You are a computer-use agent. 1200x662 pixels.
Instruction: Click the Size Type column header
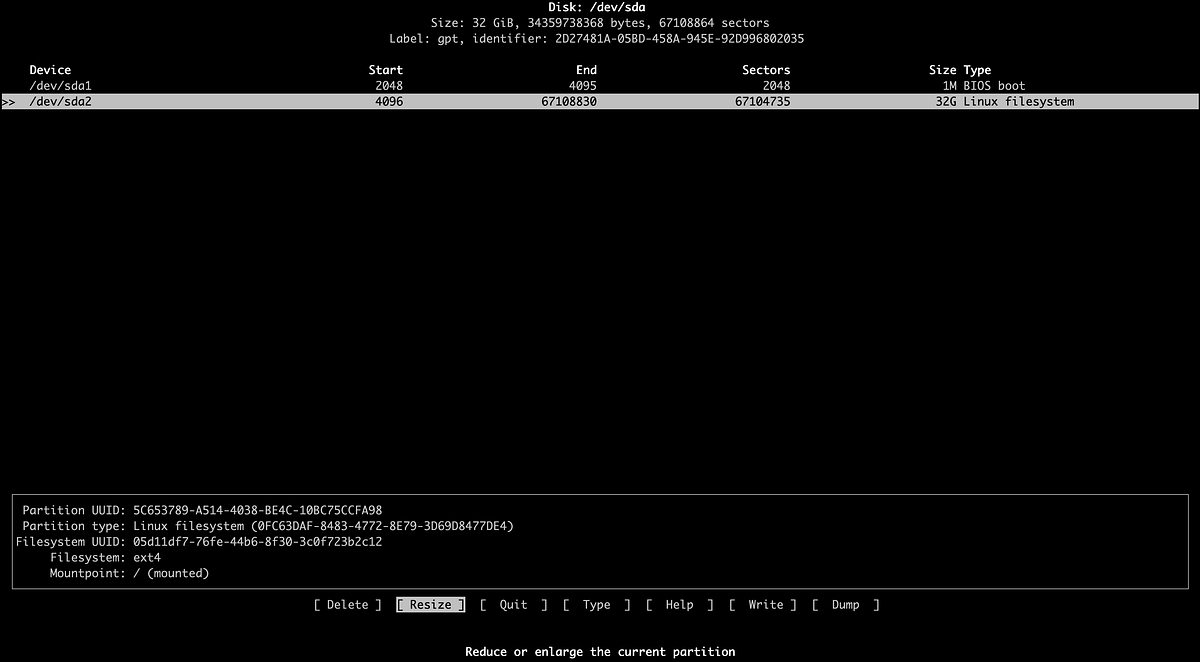click(960, 69)
